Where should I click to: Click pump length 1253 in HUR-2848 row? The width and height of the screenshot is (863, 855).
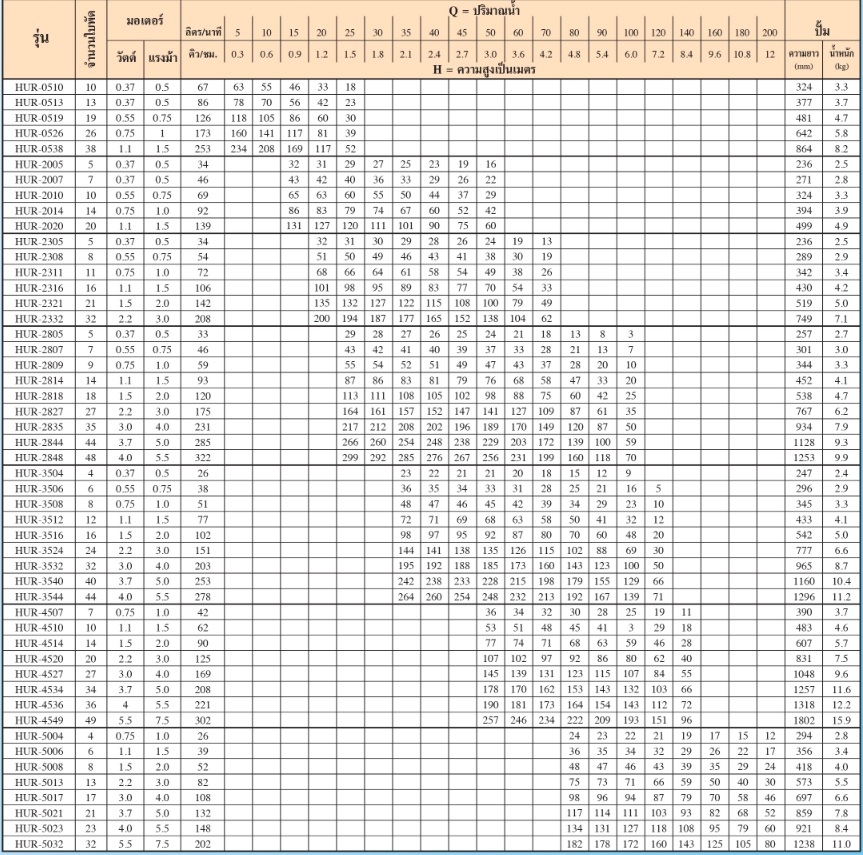pyautogui.click(x=804, y=458)
